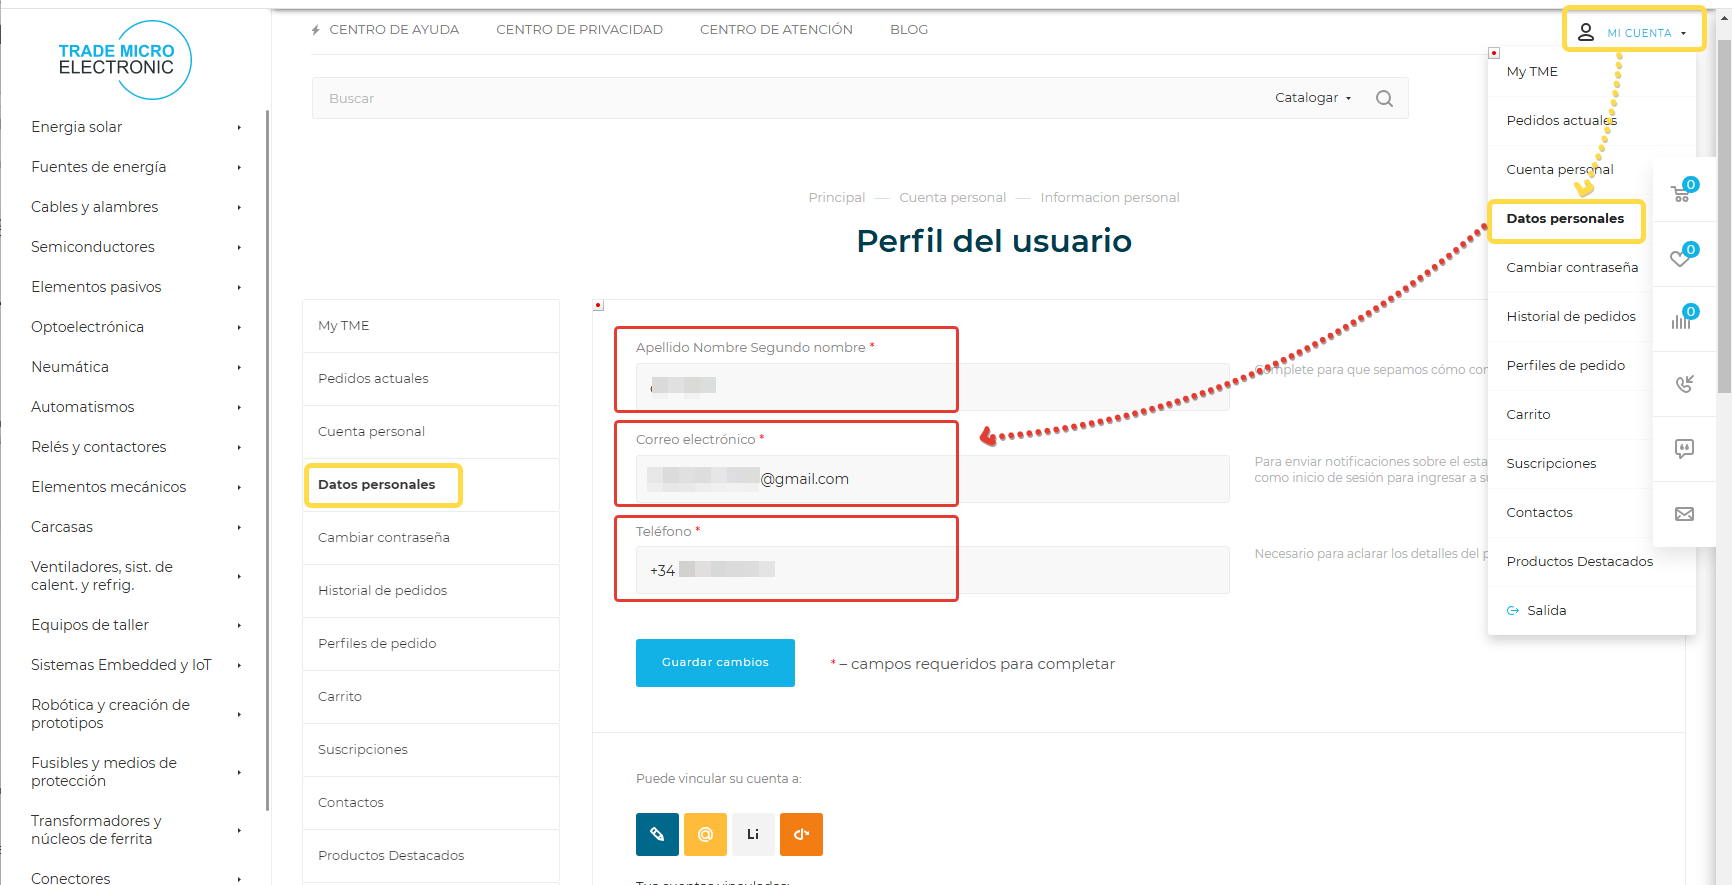The height and width of the screenshot is (885, 1732).
Task: Link account using the Li icon
Action: [753, 834]
